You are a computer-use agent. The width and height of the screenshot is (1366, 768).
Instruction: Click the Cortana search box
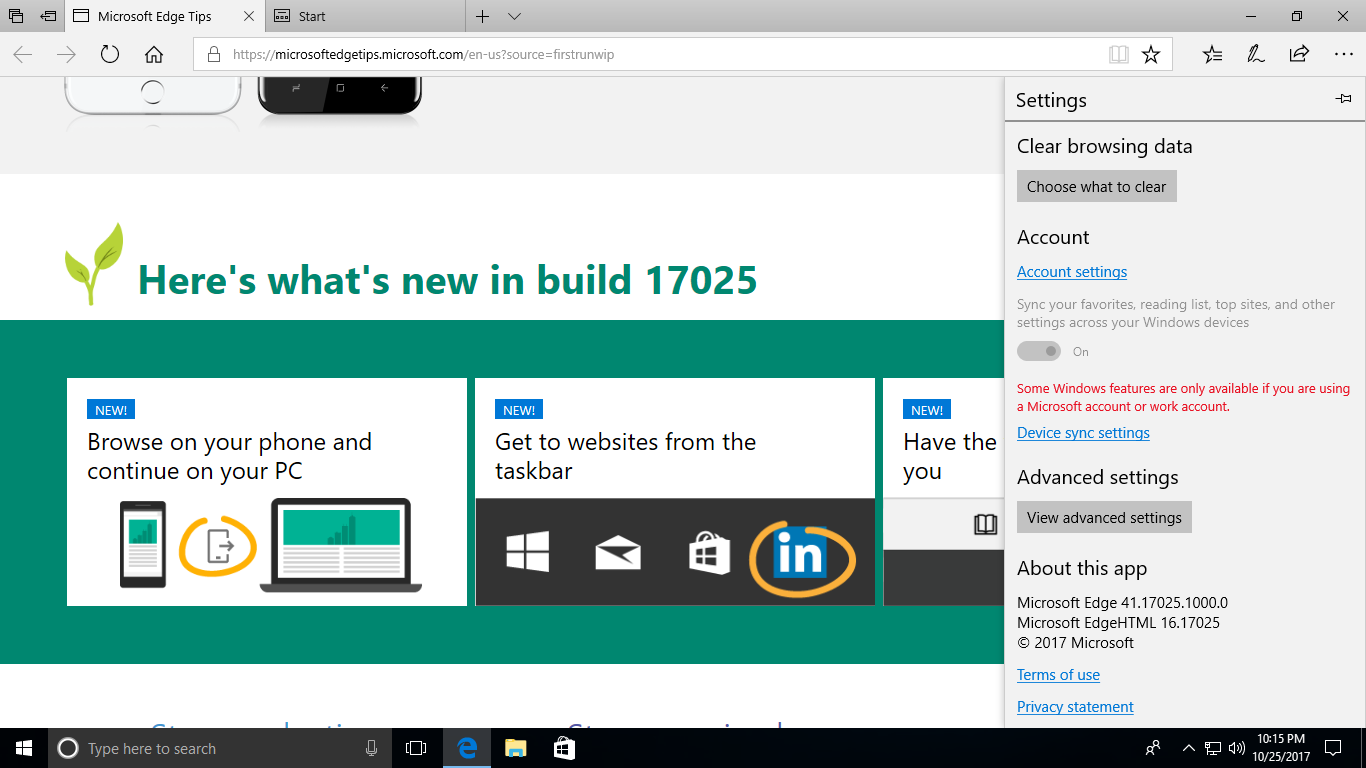(220, 748)
